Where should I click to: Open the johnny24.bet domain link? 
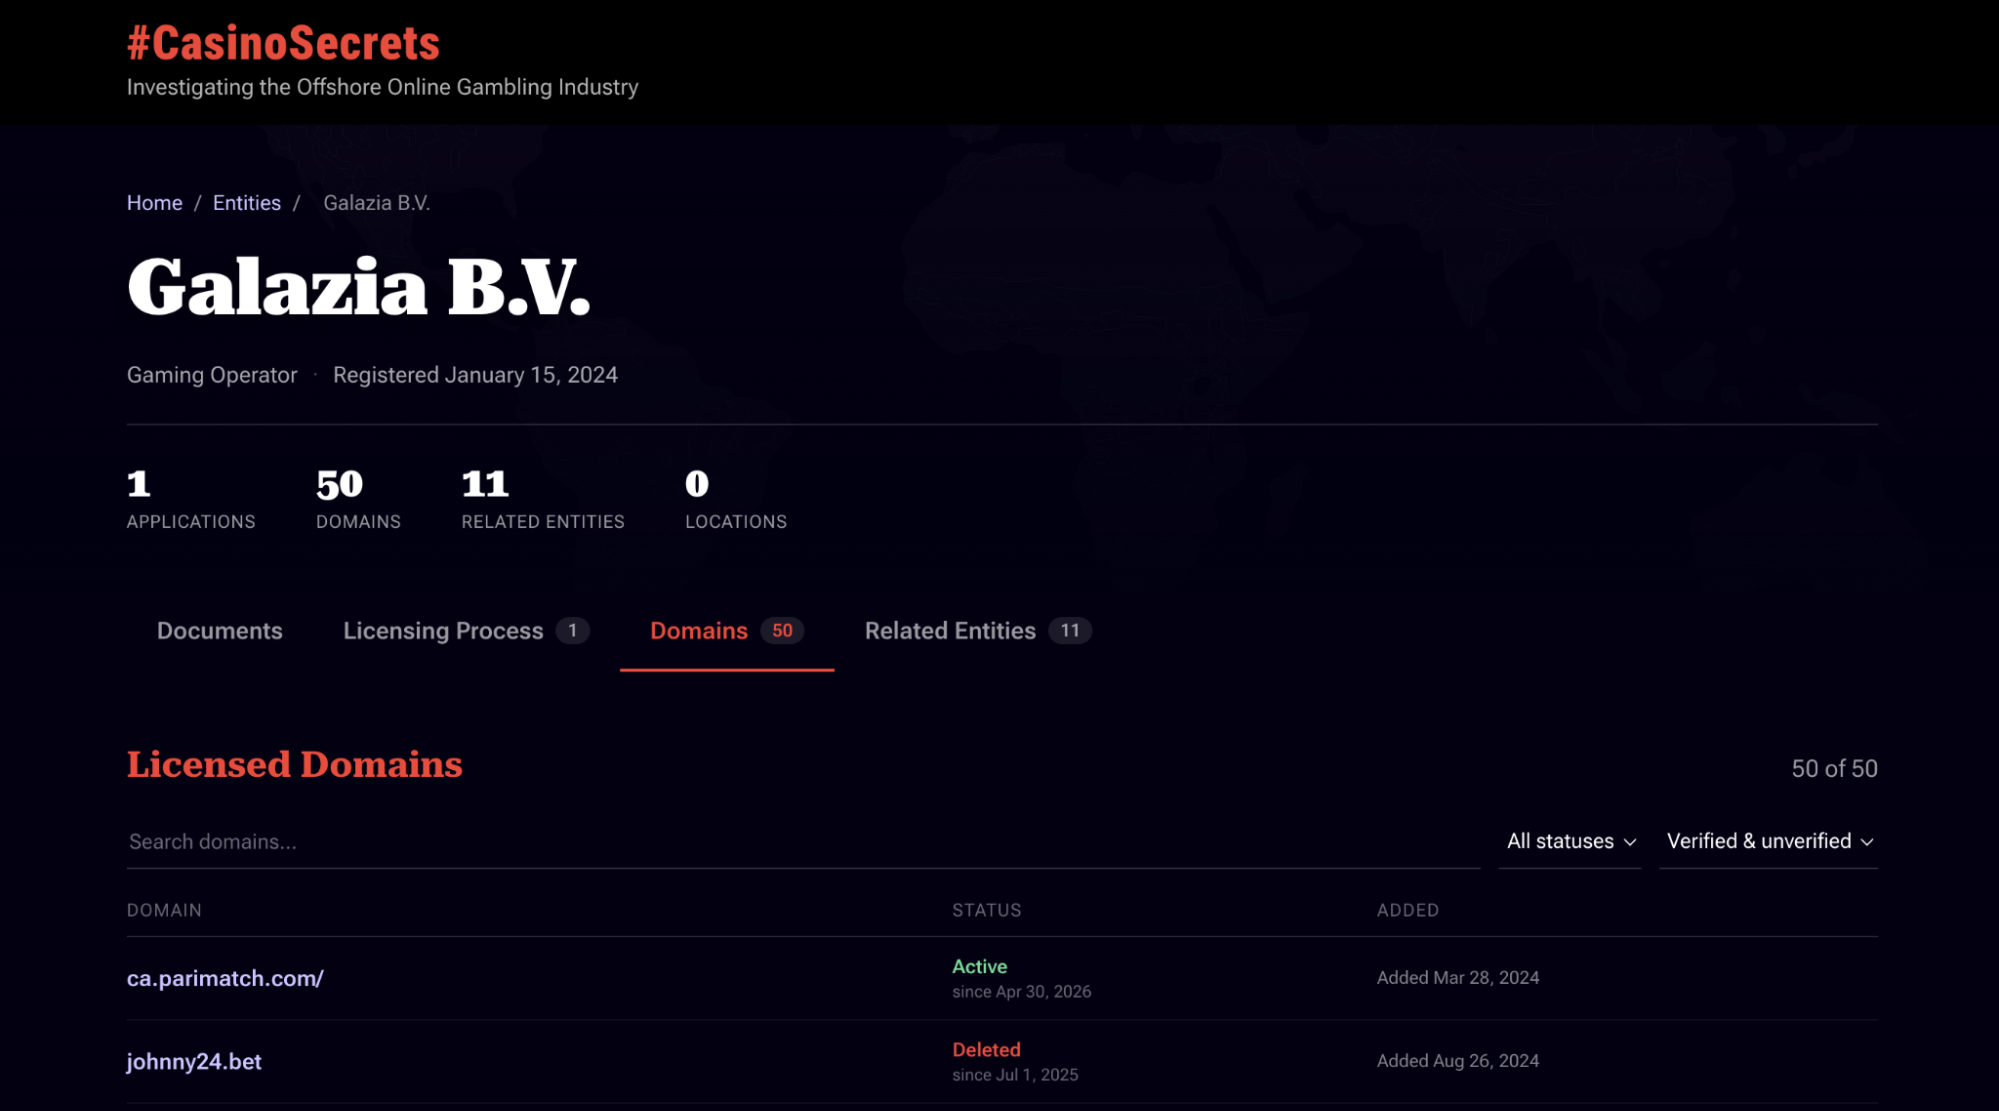(x=194, y=1062)
